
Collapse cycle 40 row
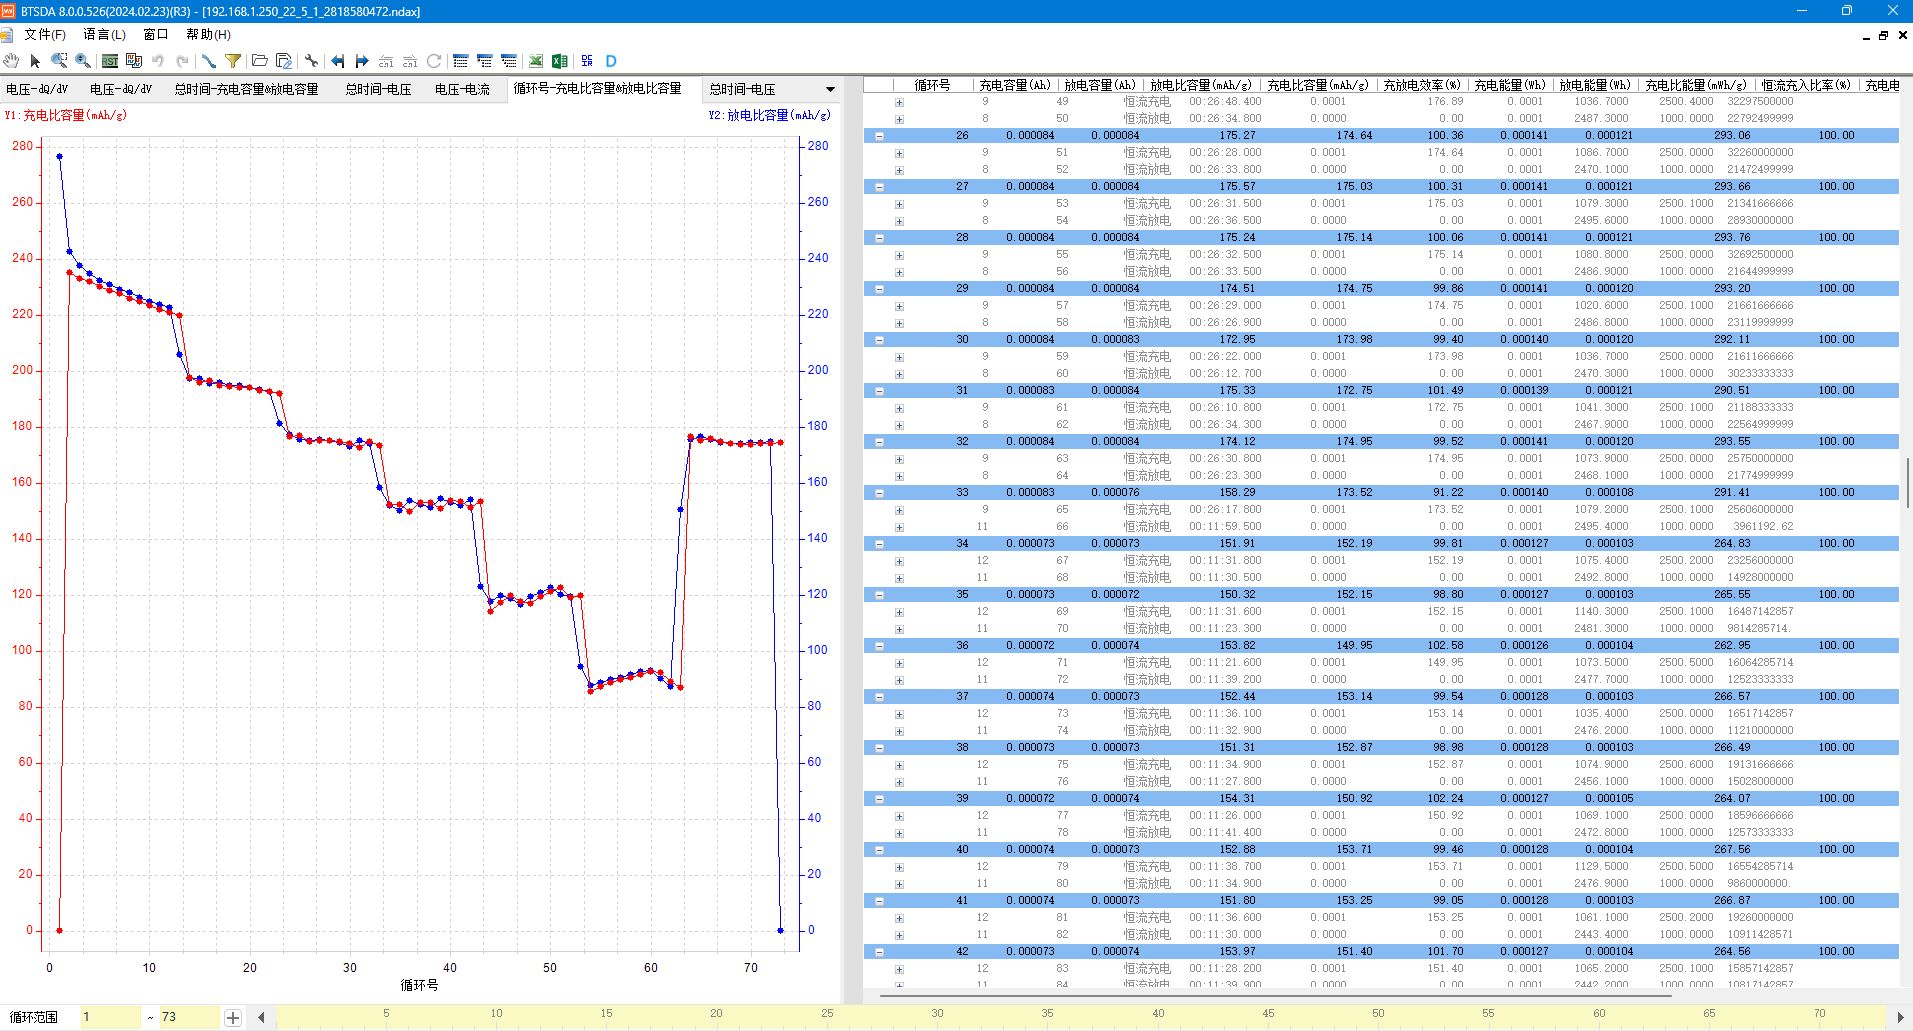click(880, 850)
